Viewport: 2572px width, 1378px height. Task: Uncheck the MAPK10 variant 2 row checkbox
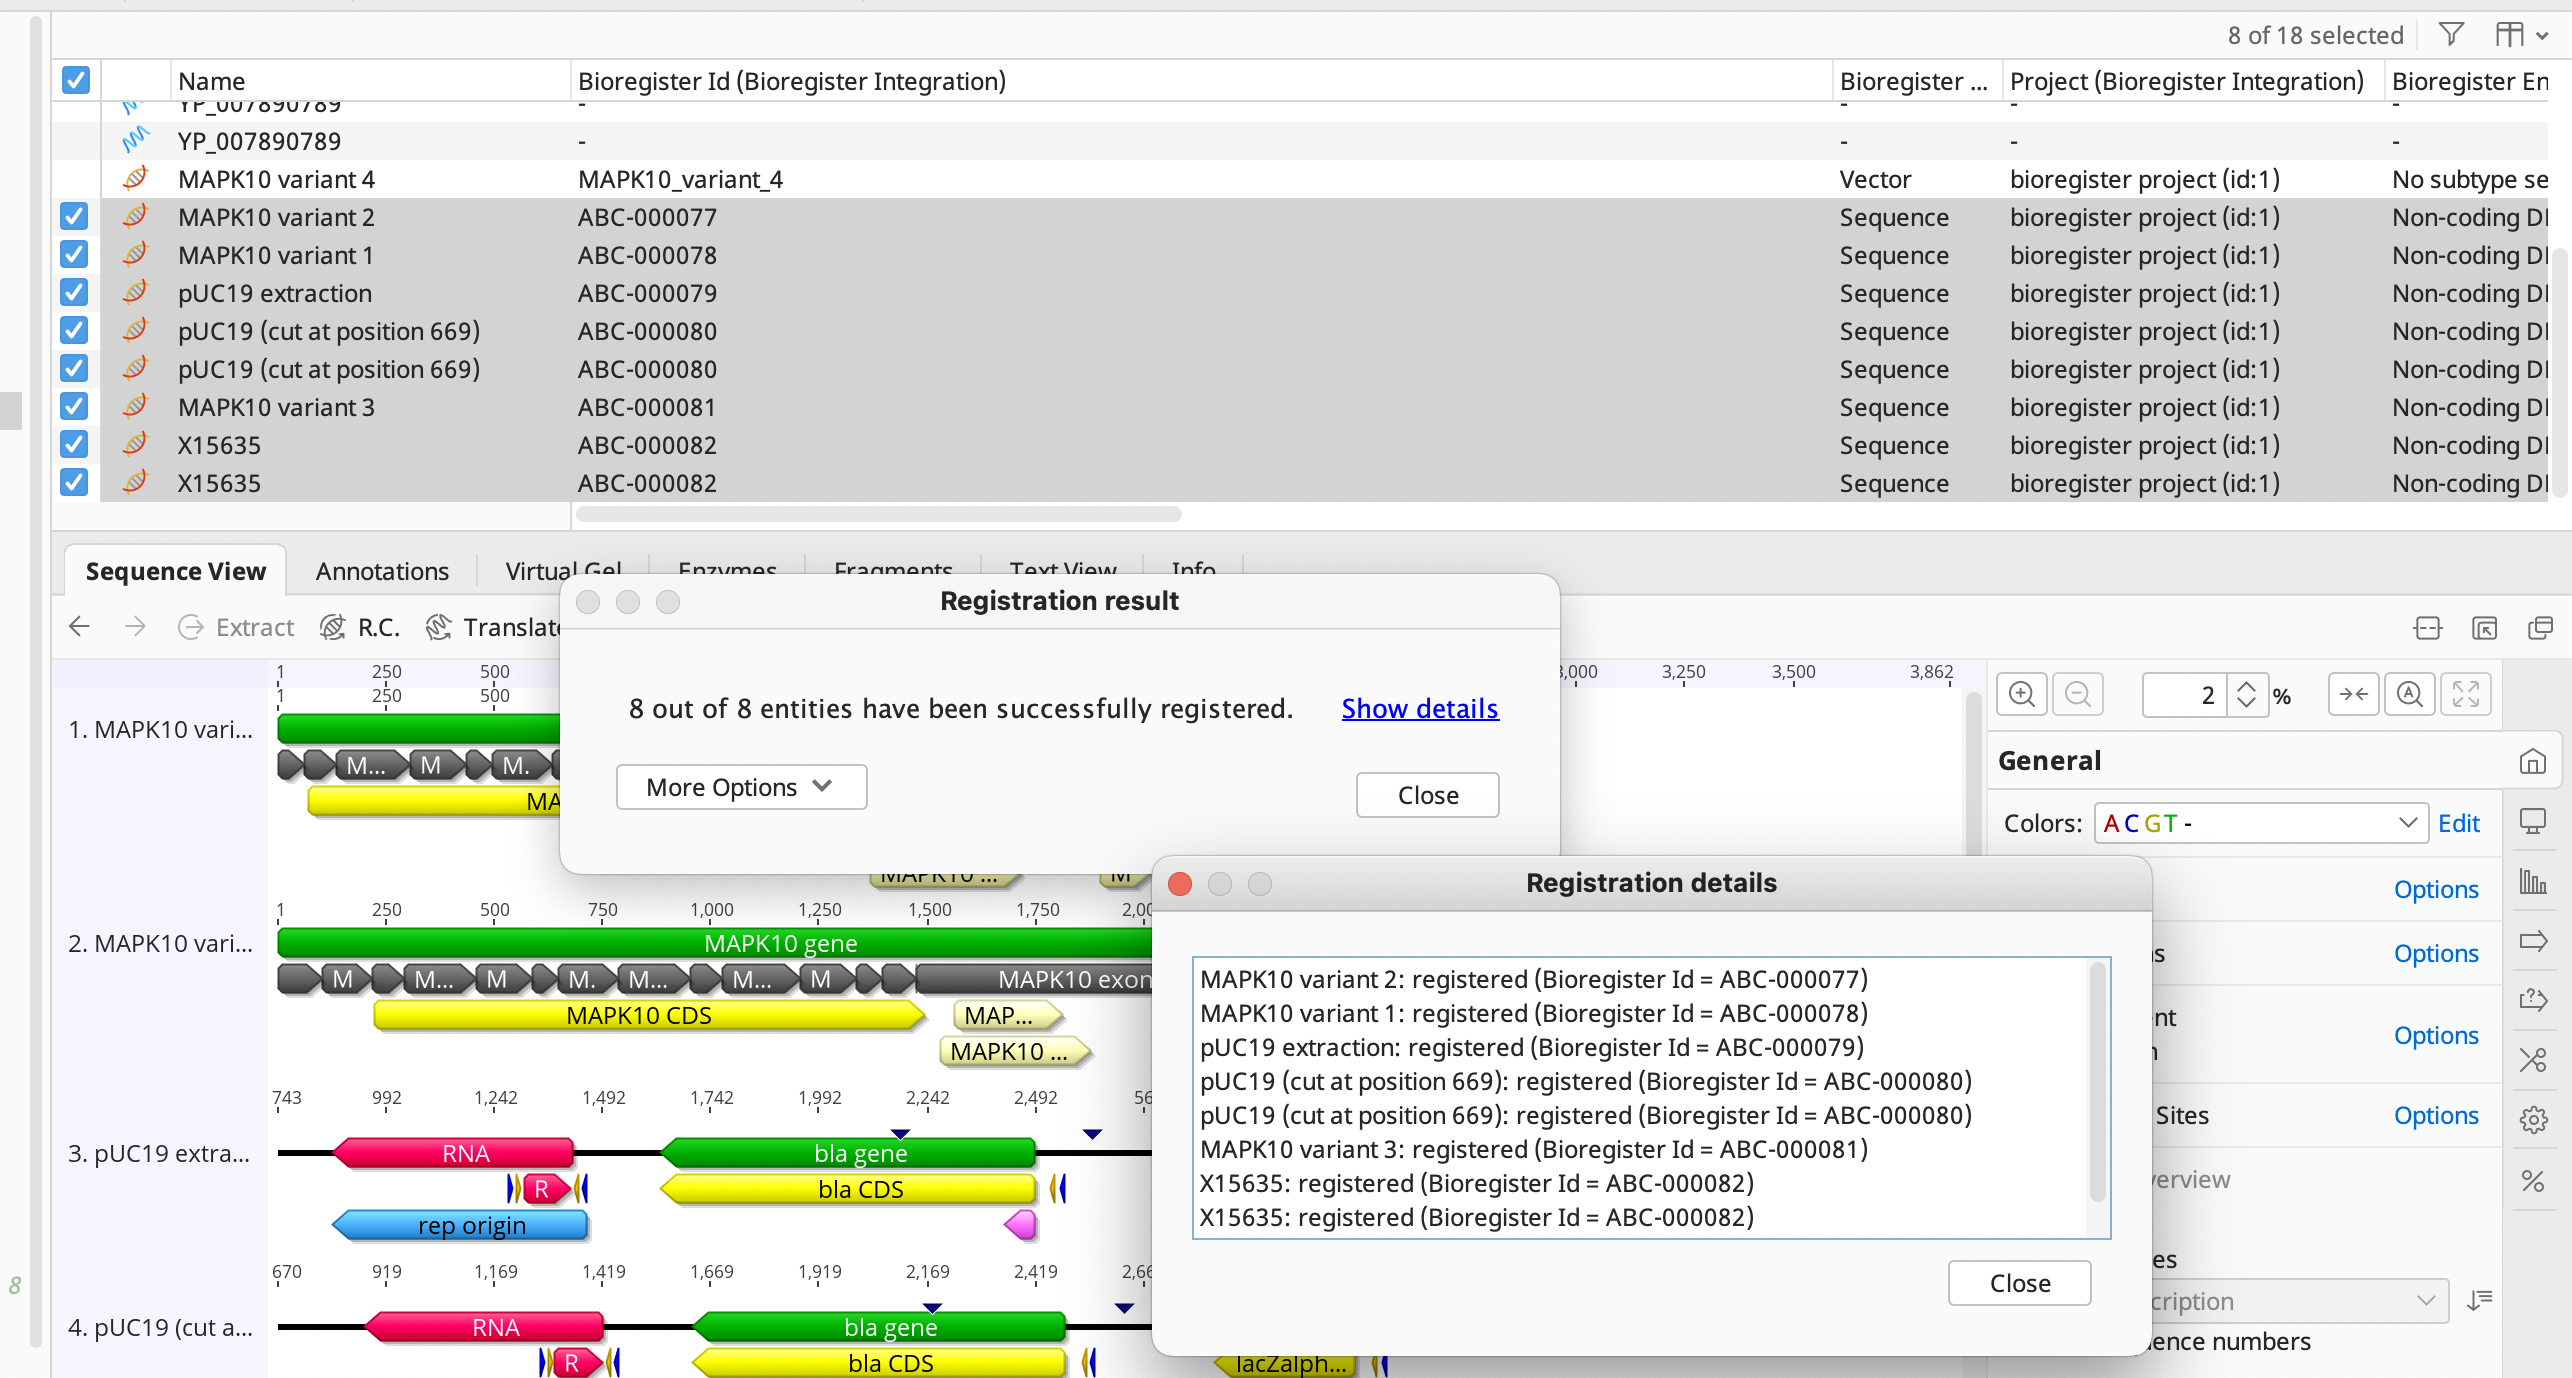[x=74, y=217]
